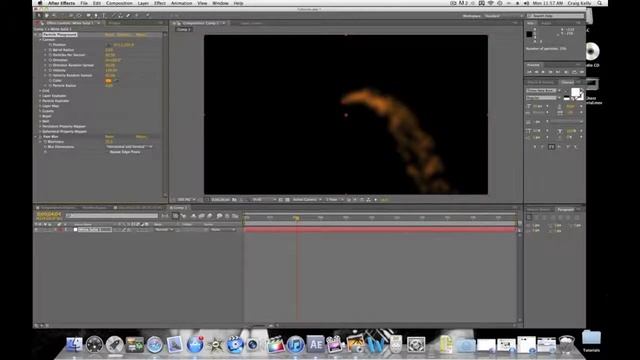Select the Zoom magnifier tool

pyautogui.click(x=54, y=16)
